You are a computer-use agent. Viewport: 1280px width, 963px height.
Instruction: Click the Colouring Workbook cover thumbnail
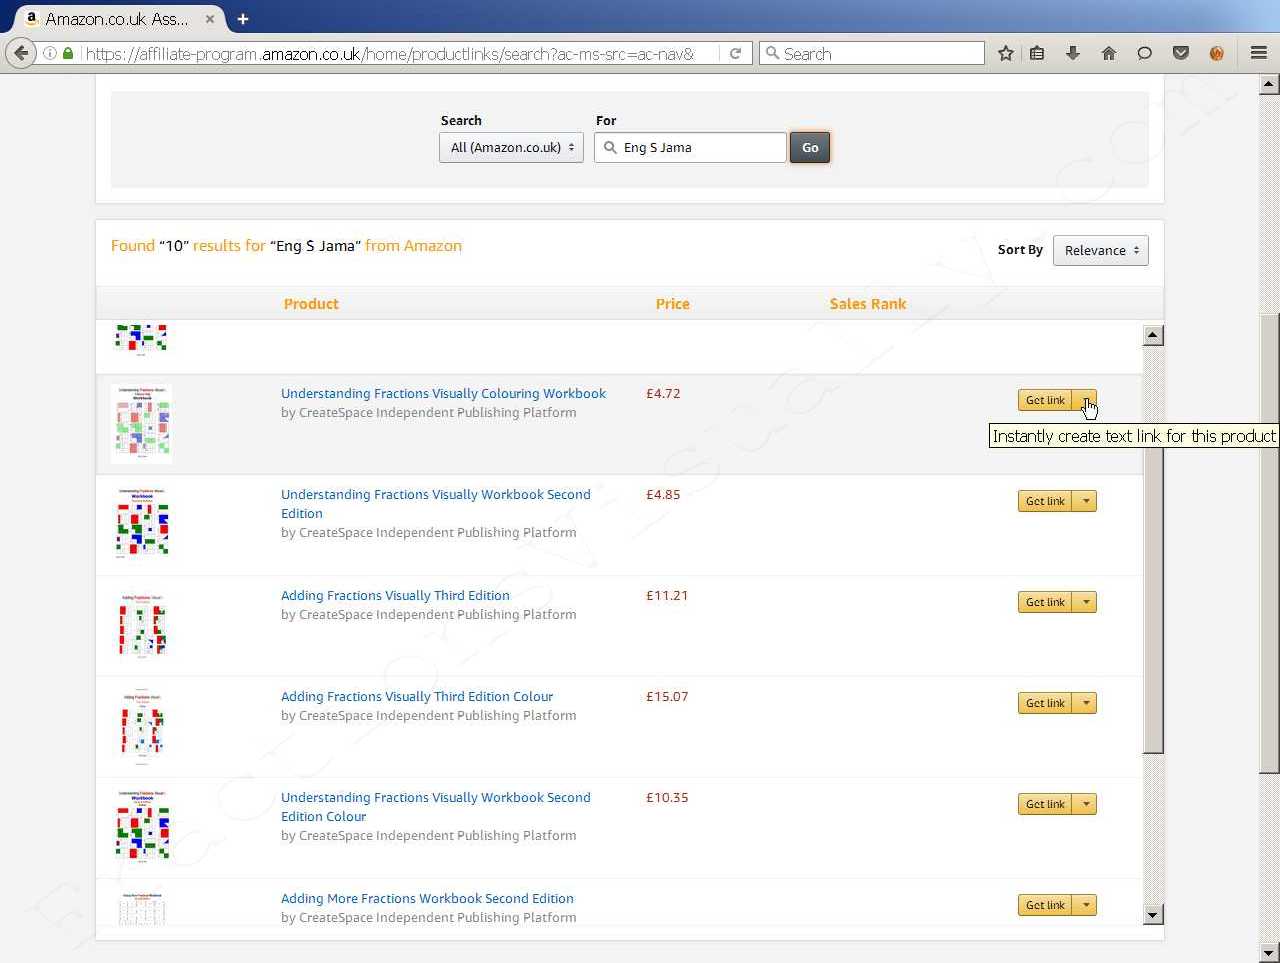click(x=141, y=424)
